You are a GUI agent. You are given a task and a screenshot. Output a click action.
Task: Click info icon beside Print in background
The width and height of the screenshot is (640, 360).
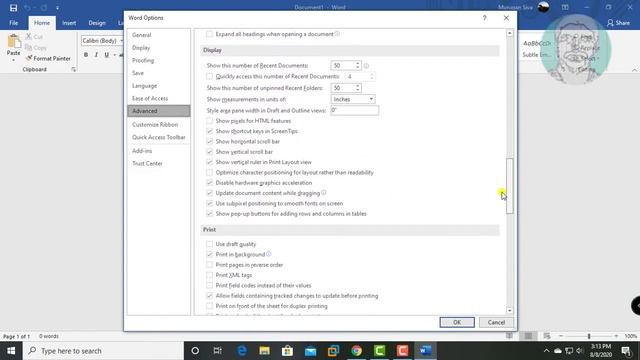click(x=269, y=254)
